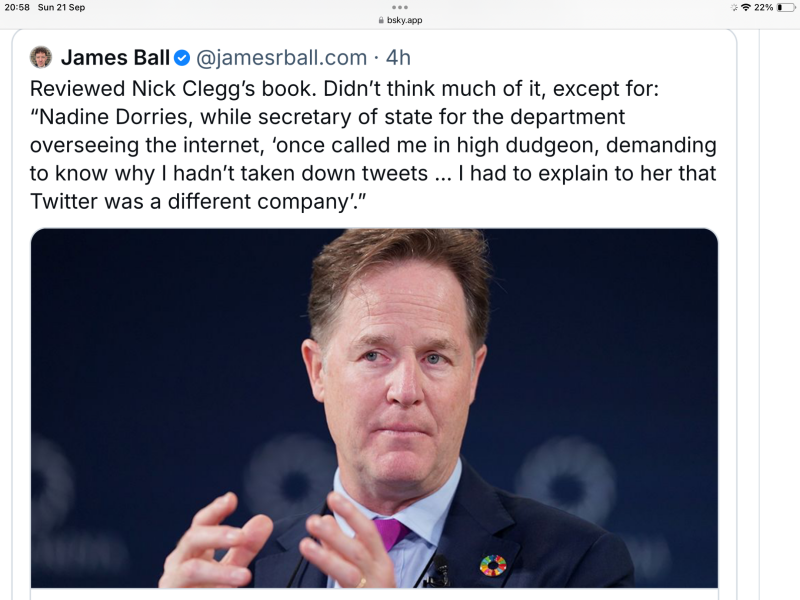Viewport: 800px width, 600px height.
Task: Tap the battery icon in status bar
Action: click(785, 7)
